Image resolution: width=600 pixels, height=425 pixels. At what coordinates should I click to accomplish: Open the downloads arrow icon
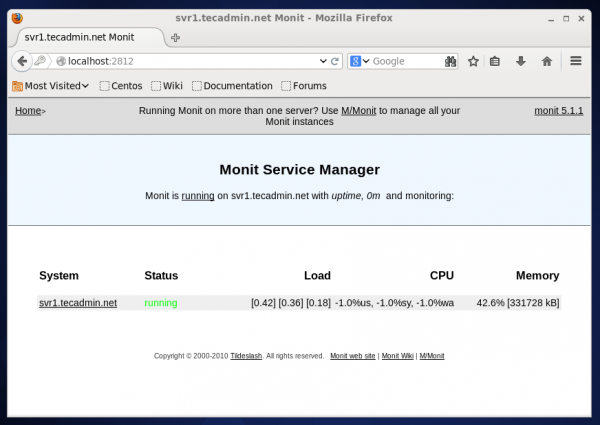[x=521, y=61]
